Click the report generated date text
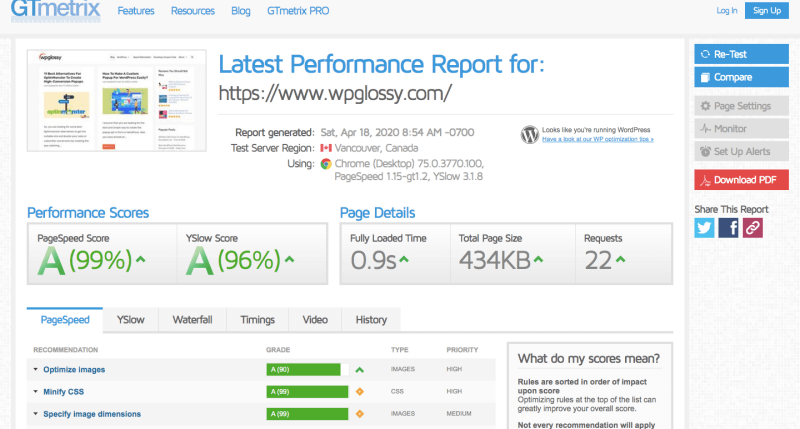 pyautogui.click(x=397, y=132)
